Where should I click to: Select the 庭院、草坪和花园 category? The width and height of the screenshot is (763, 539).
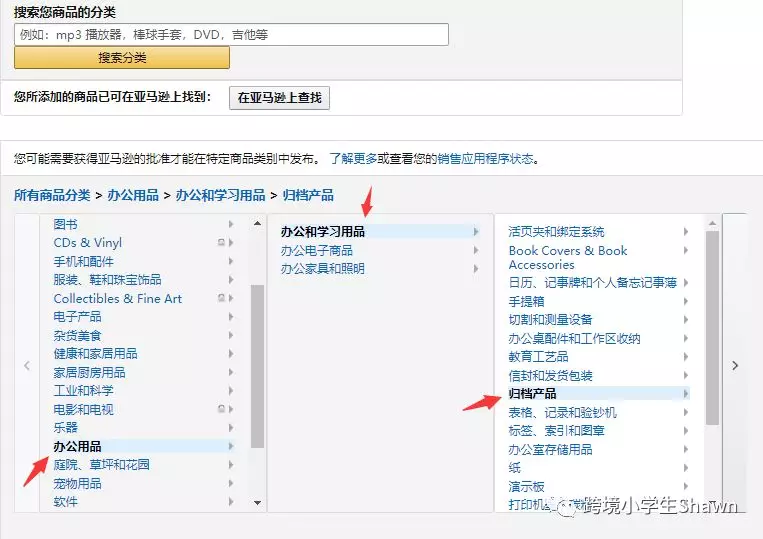(101, 465)
